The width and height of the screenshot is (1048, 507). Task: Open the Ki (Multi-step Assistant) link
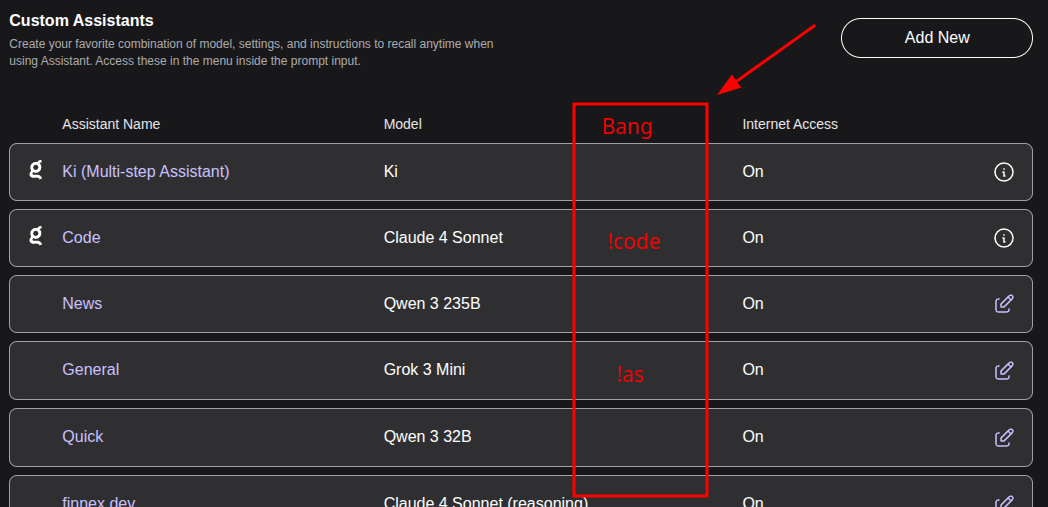pyautogui.click(x=145, y=172)
